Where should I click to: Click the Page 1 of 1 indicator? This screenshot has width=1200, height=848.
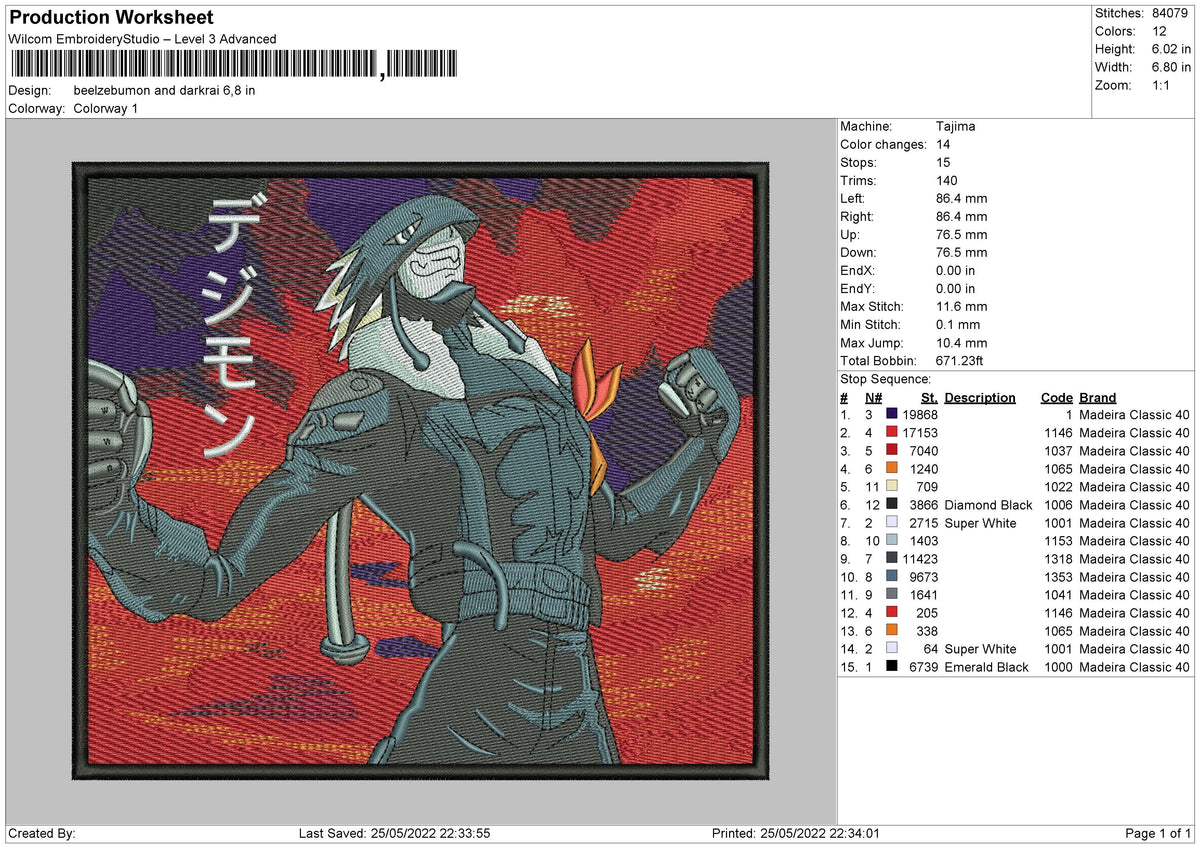pyautogui.click(x=1158, y=833)
